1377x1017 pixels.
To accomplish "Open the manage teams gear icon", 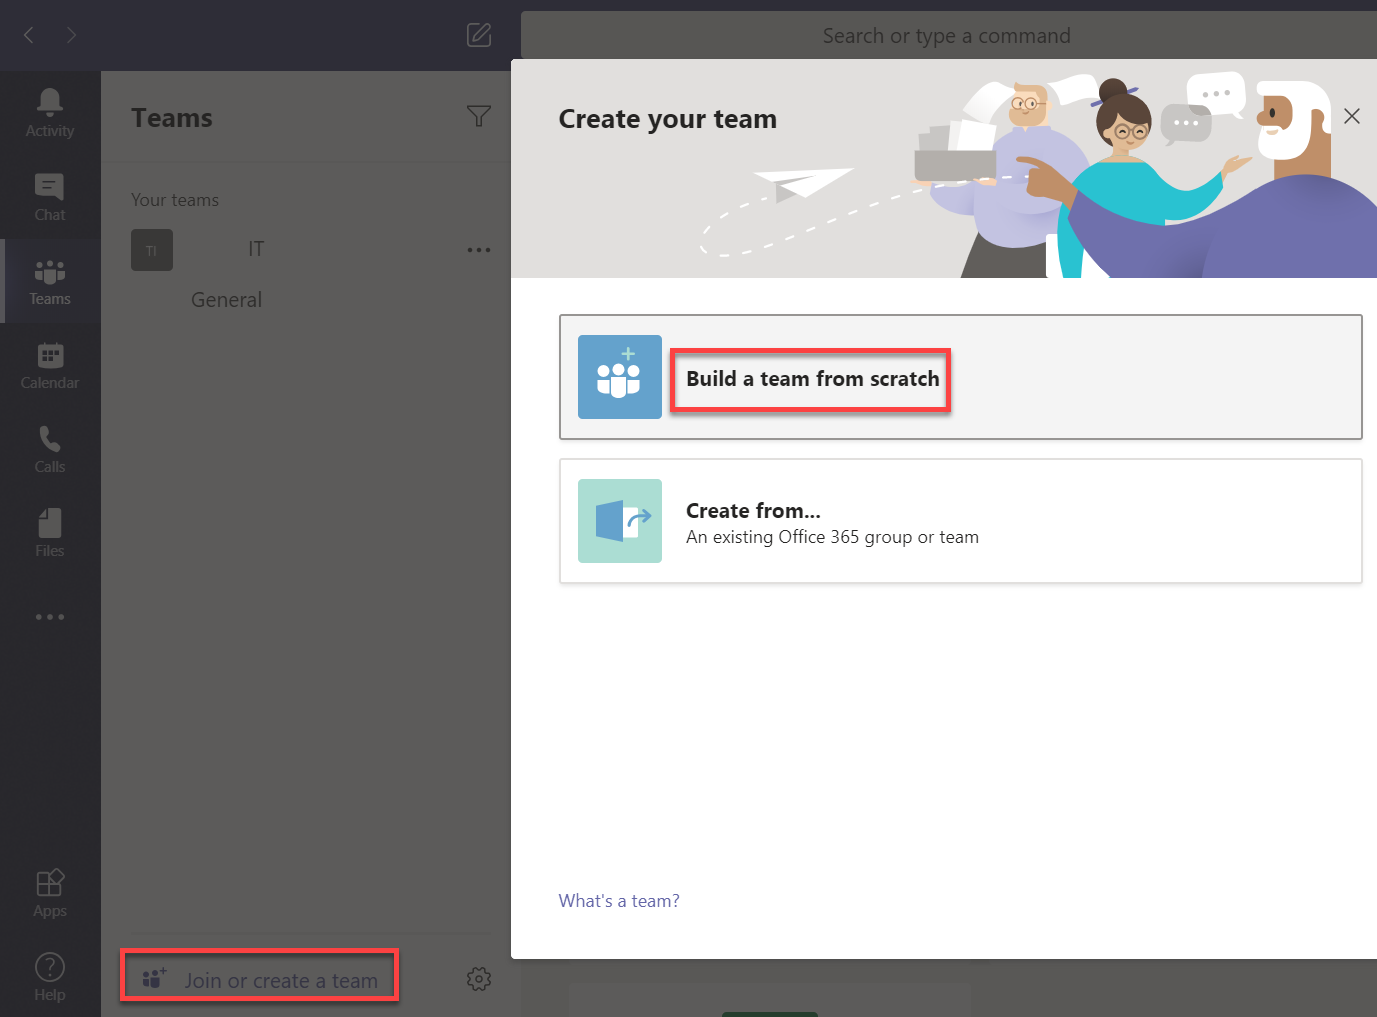I will (x=479, y=979).
